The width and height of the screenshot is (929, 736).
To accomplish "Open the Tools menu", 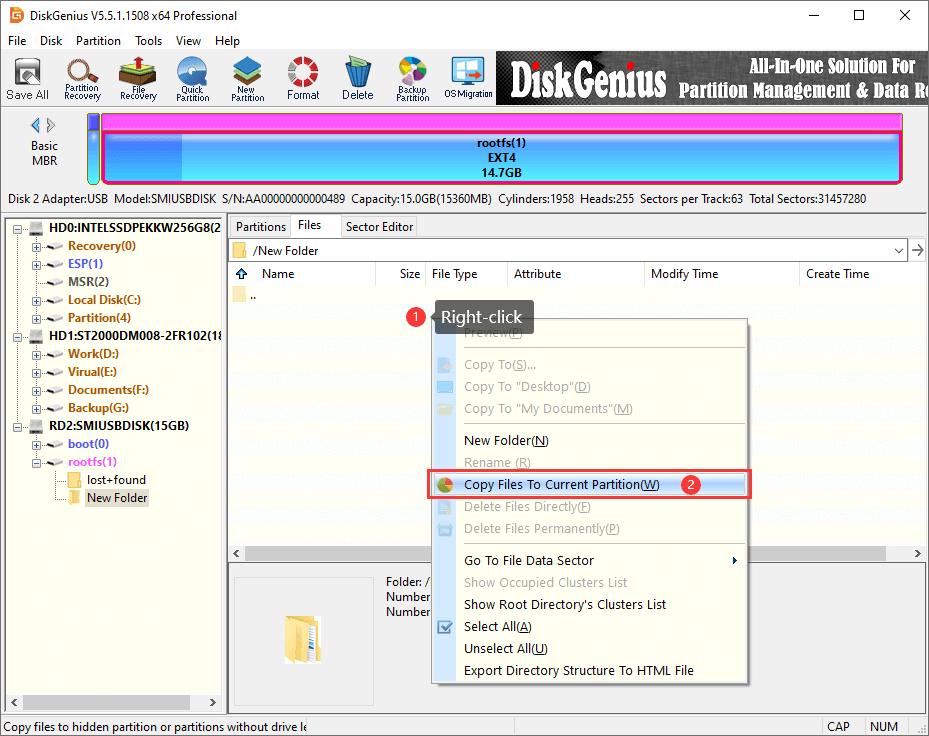I will tap(148, 40).
